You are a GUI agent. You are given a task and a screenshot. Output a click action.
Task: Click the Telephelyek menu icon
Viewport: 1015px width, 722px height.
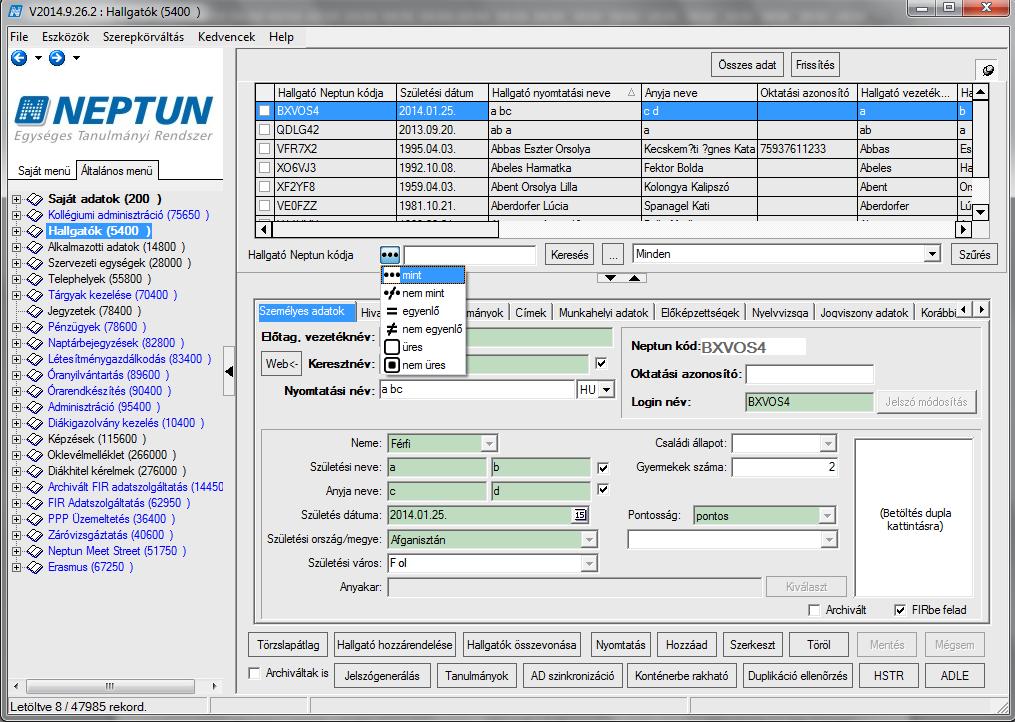[x=35, y=279]
